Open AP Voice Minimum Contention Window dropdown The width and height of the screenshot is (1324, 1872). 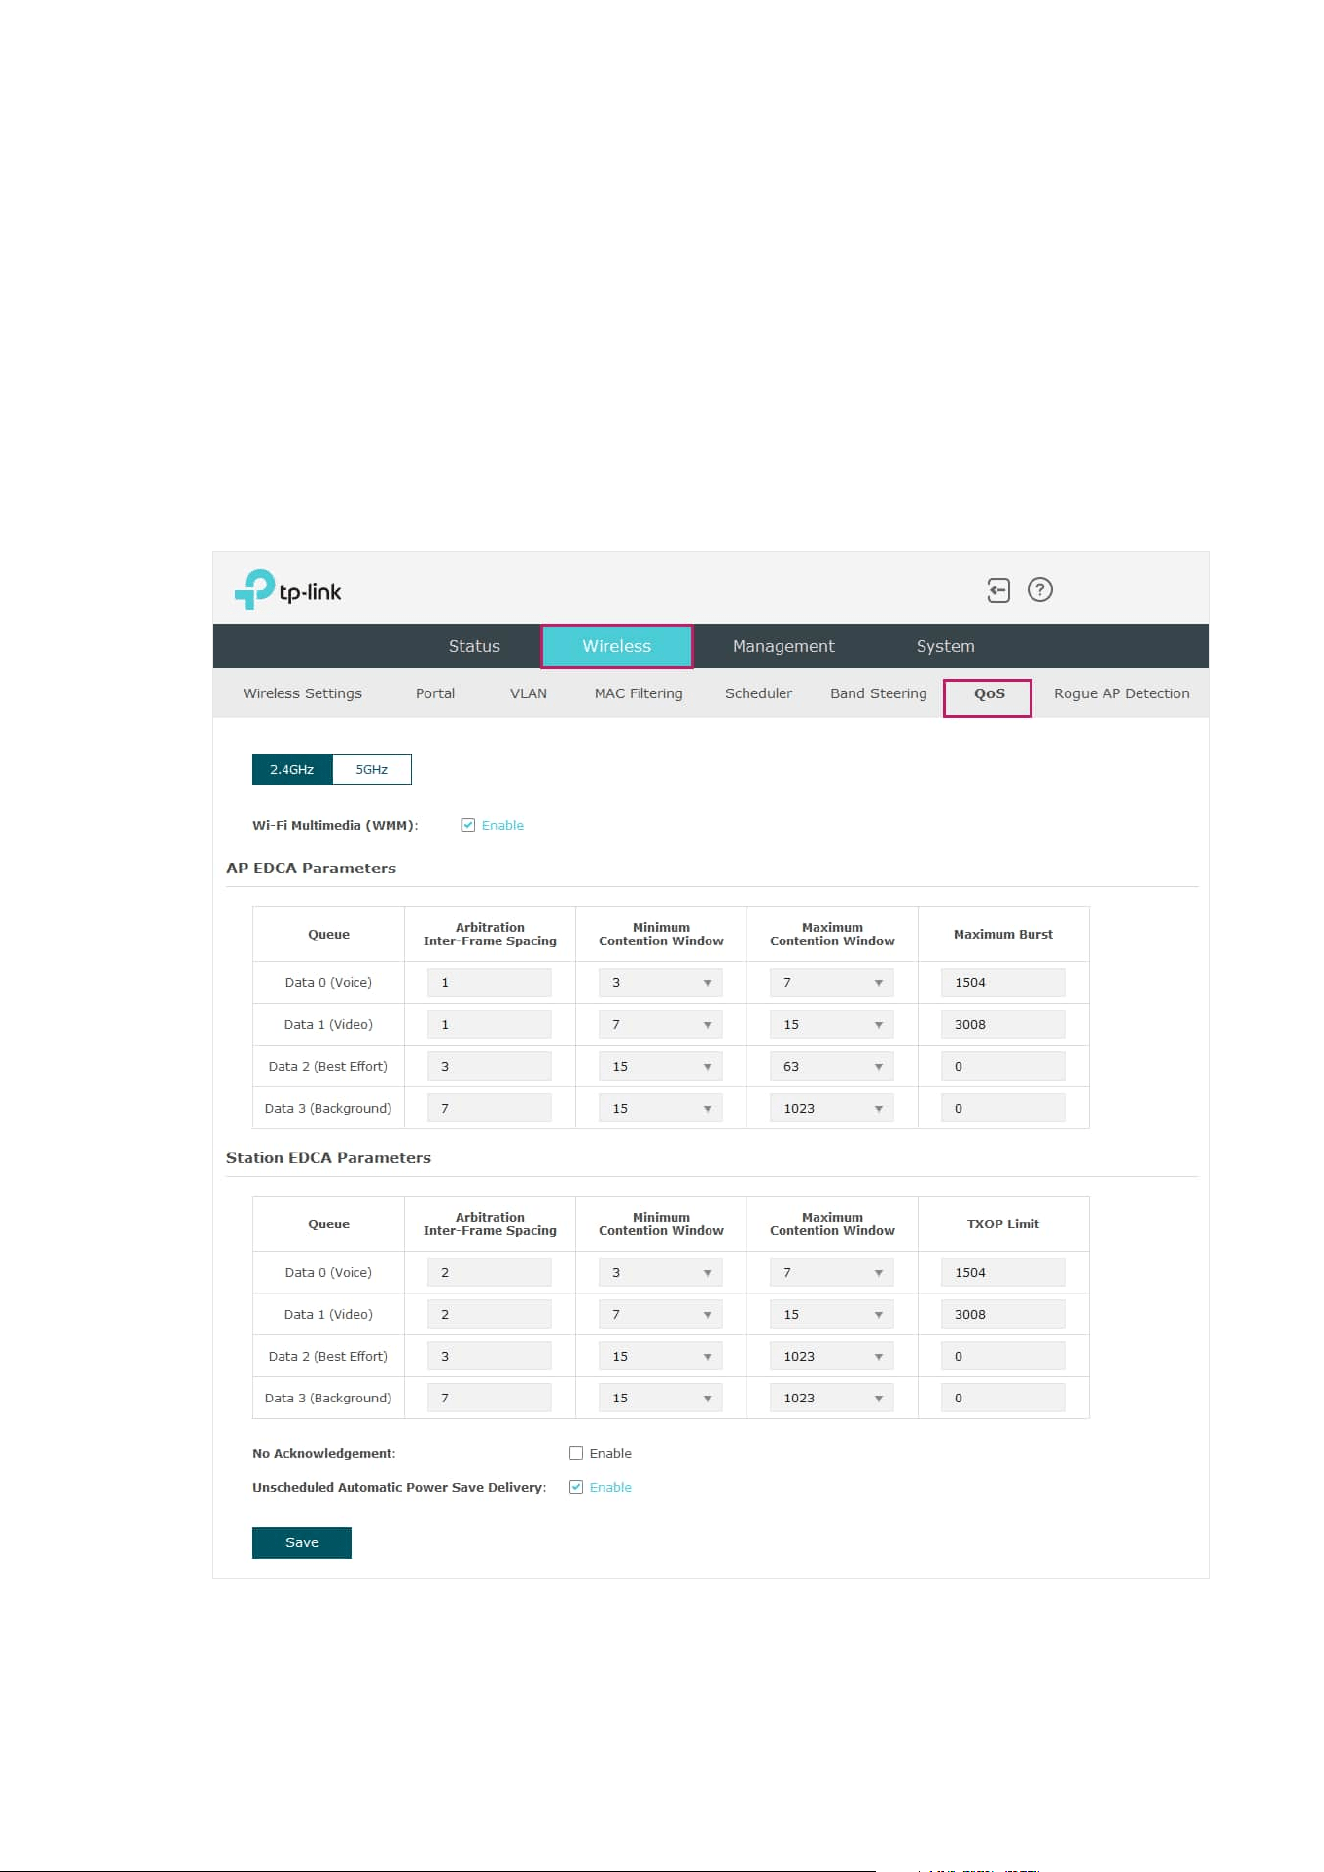coord(660,983)
